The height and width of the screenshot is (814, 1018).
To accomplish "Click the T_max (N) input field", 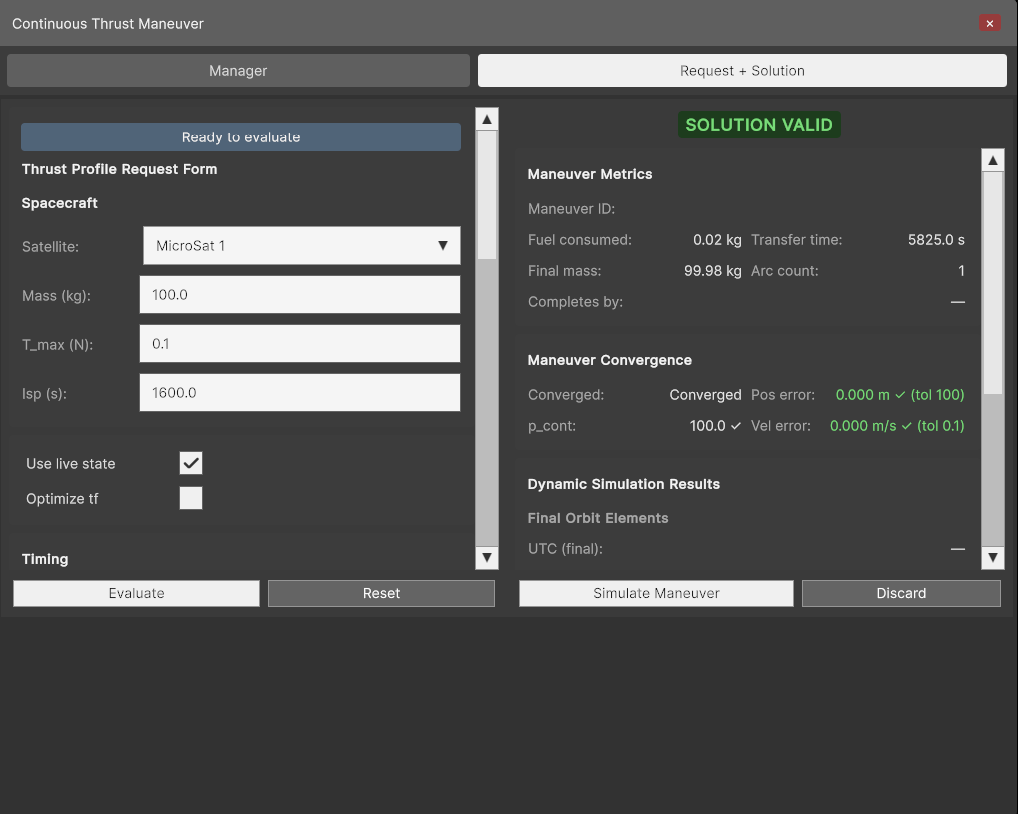I will coord(300,343).
